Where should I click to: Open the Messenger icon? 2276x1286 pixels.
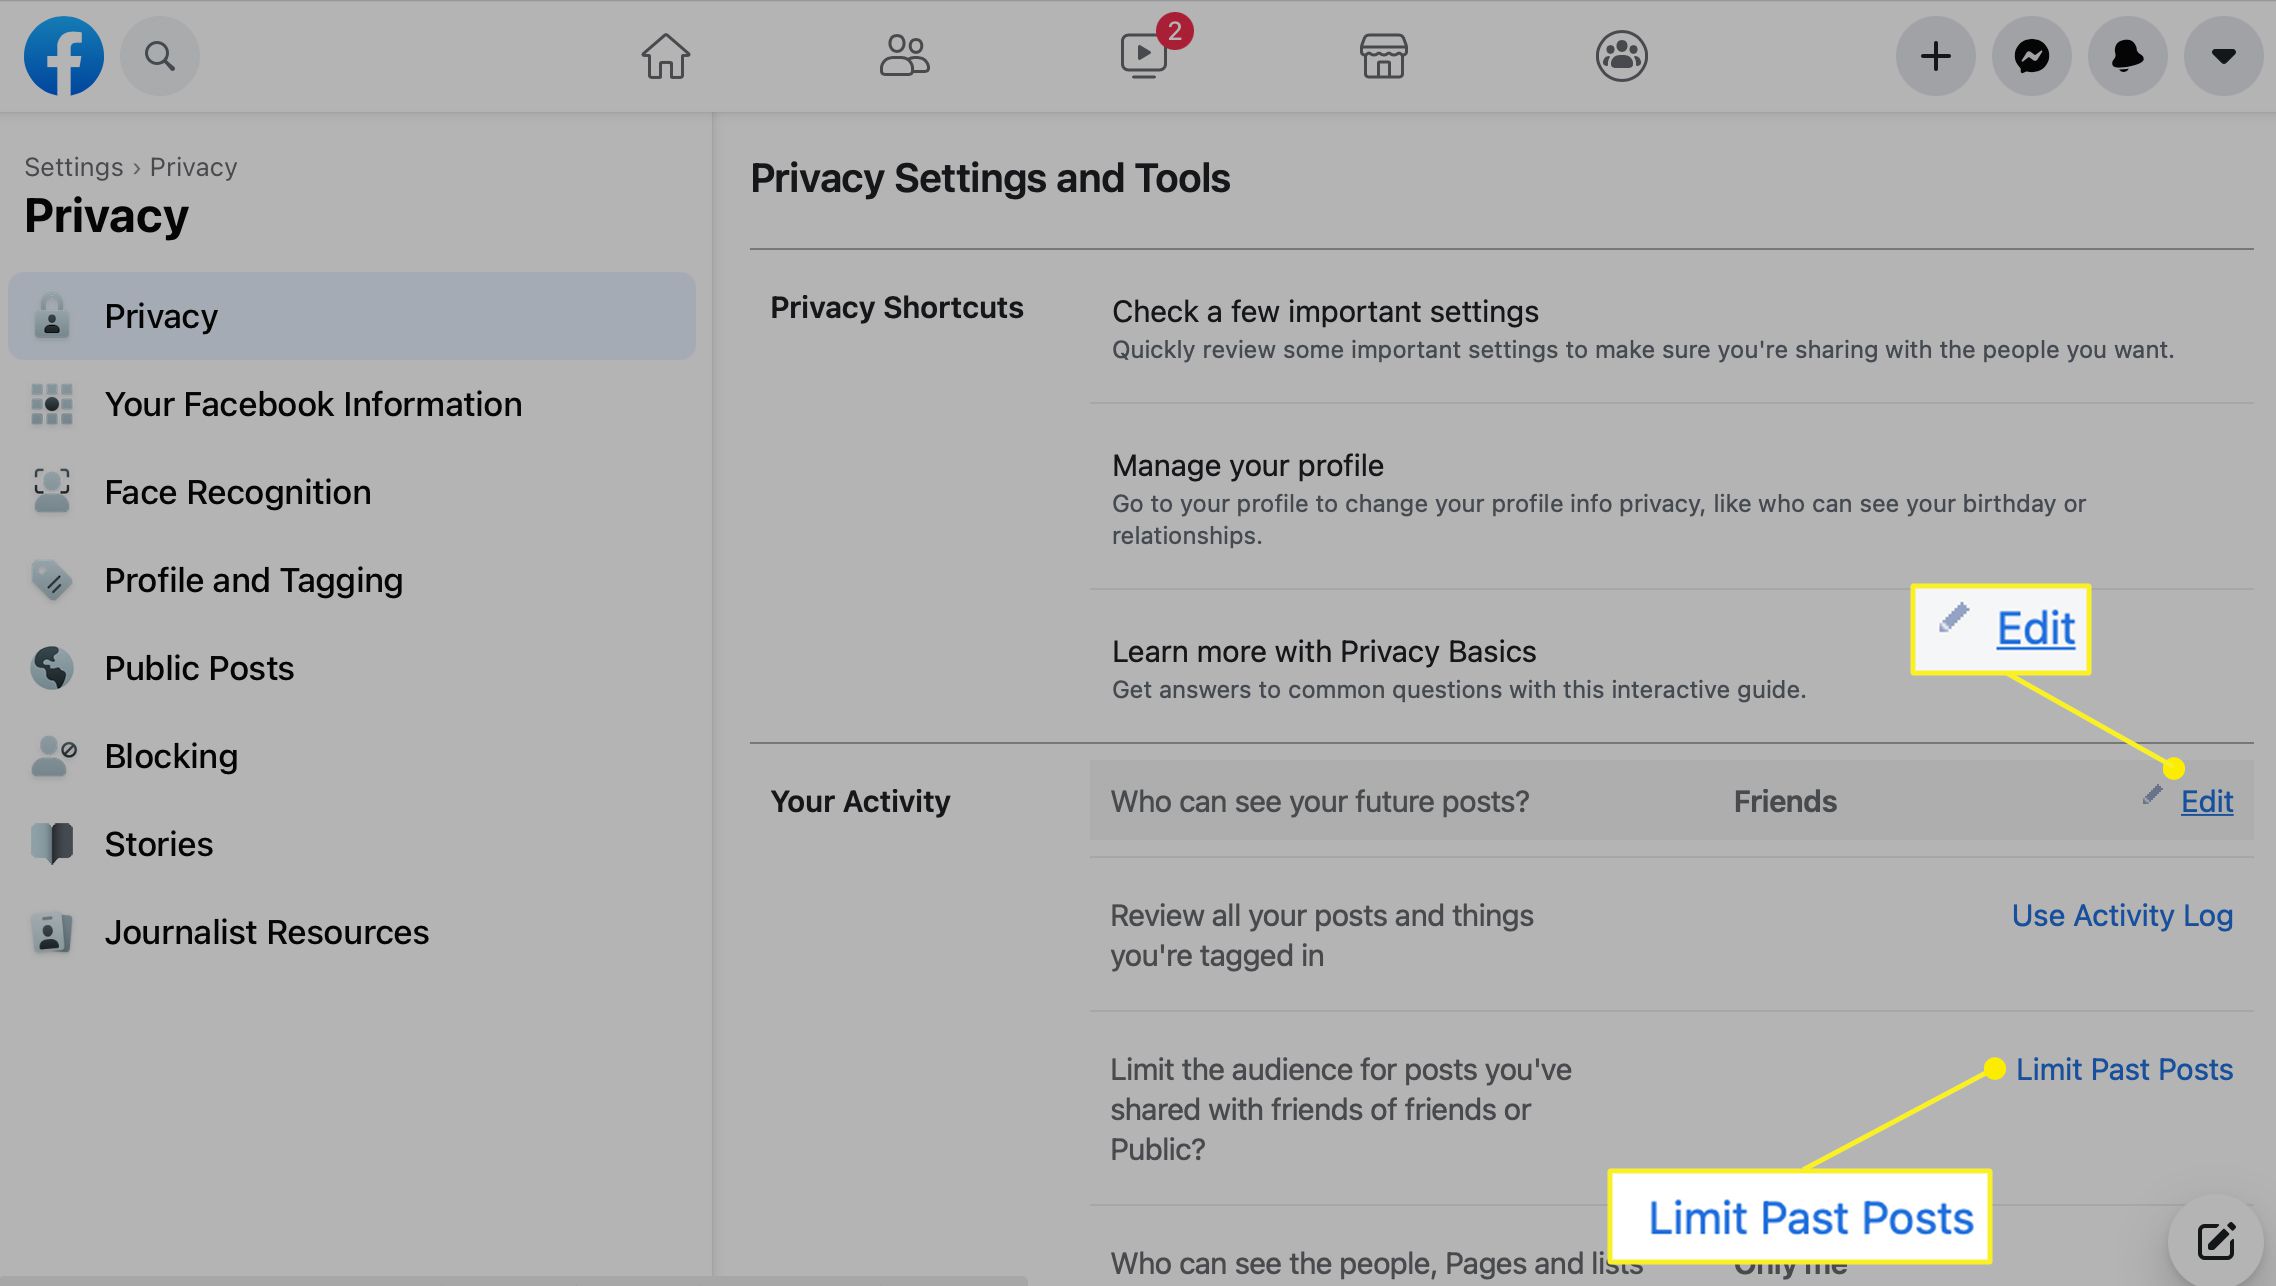[2032, 56]
